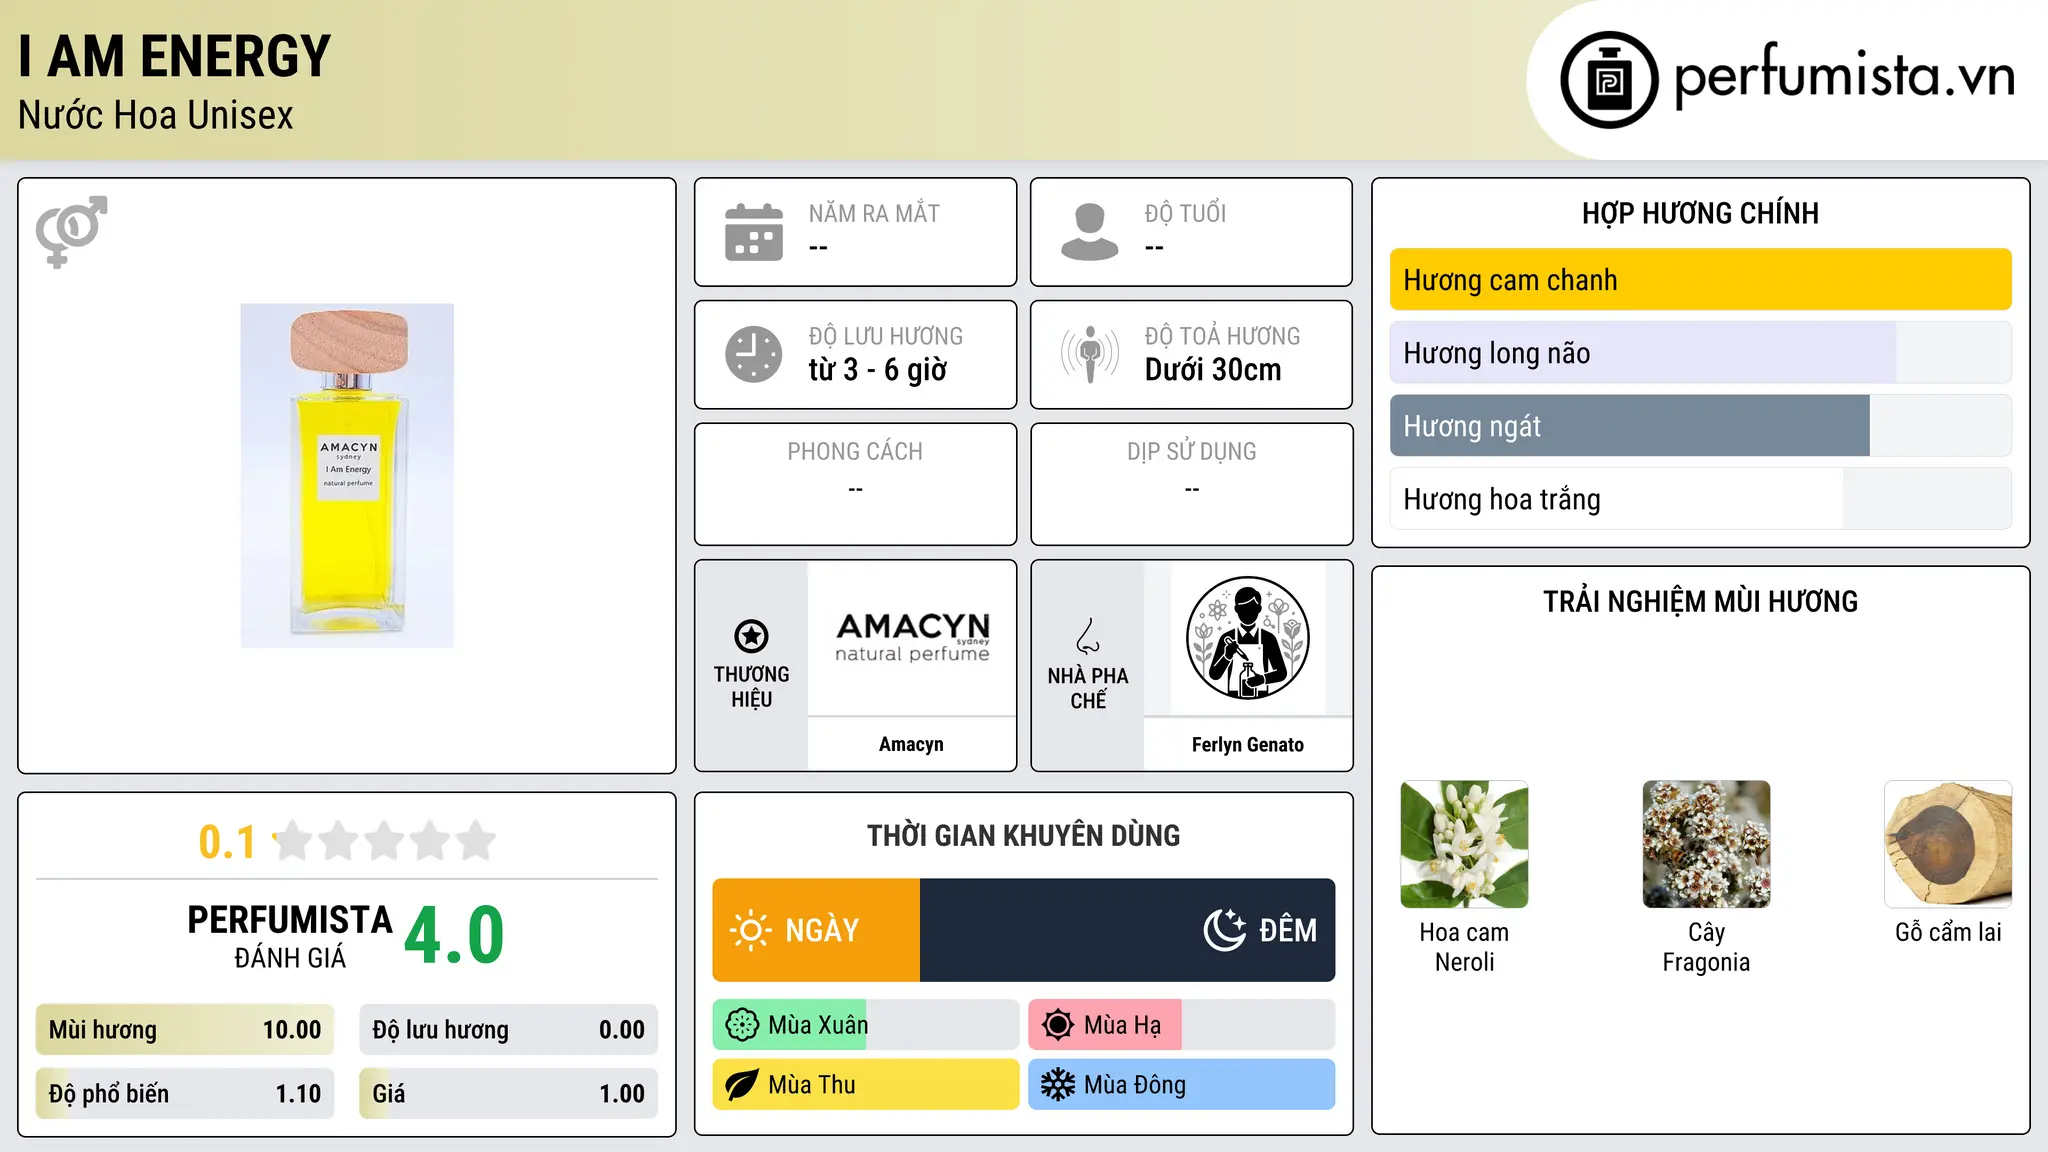Click the Mùa Đông label
The image size is (2048, 1152).
[x=1135, y=1085]
